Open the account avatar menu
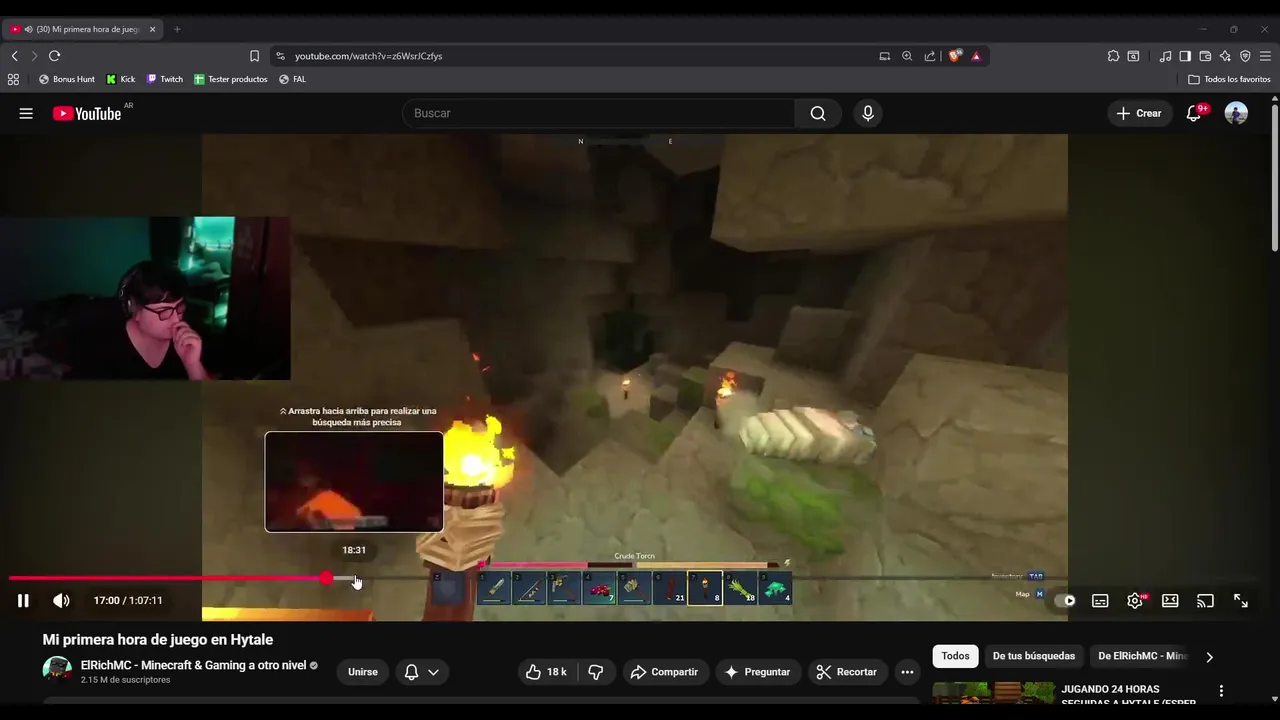 [x=1237, y=113]
